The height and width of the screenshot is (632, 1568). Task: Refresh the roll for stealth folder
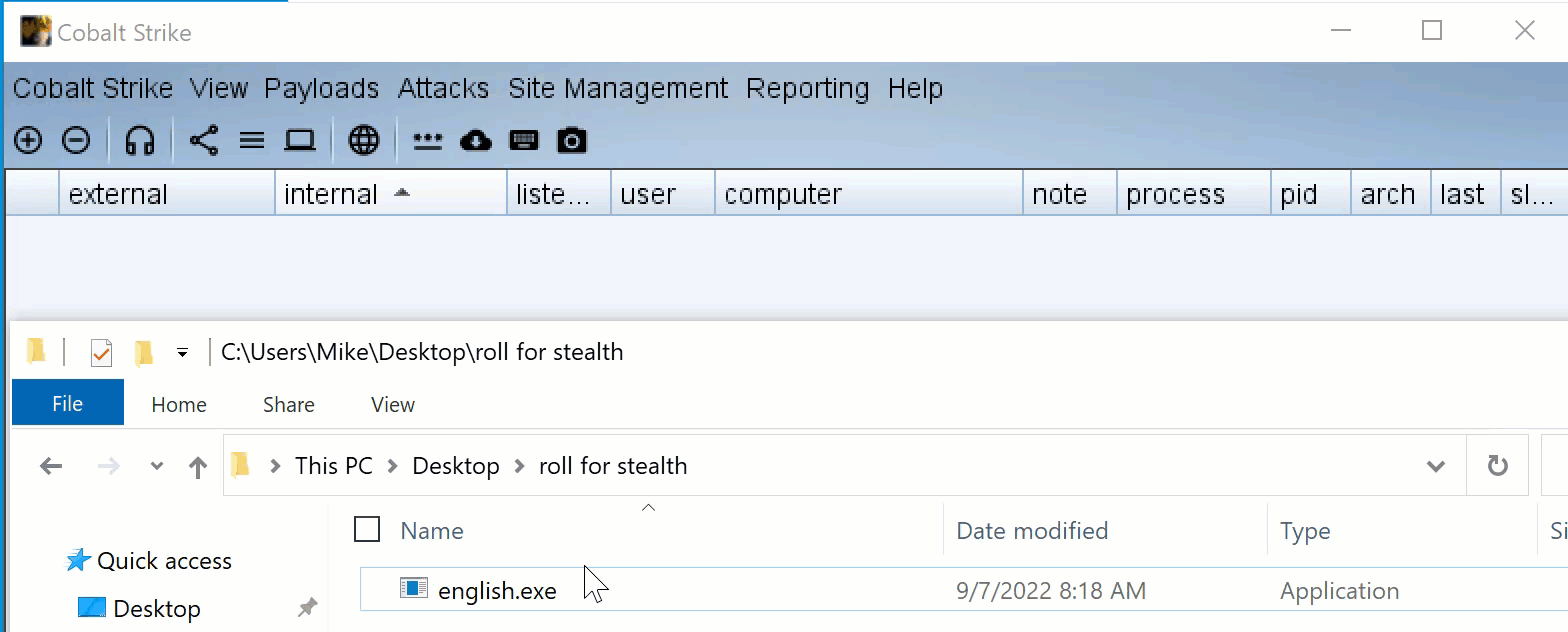click(x=1497, y=466)
